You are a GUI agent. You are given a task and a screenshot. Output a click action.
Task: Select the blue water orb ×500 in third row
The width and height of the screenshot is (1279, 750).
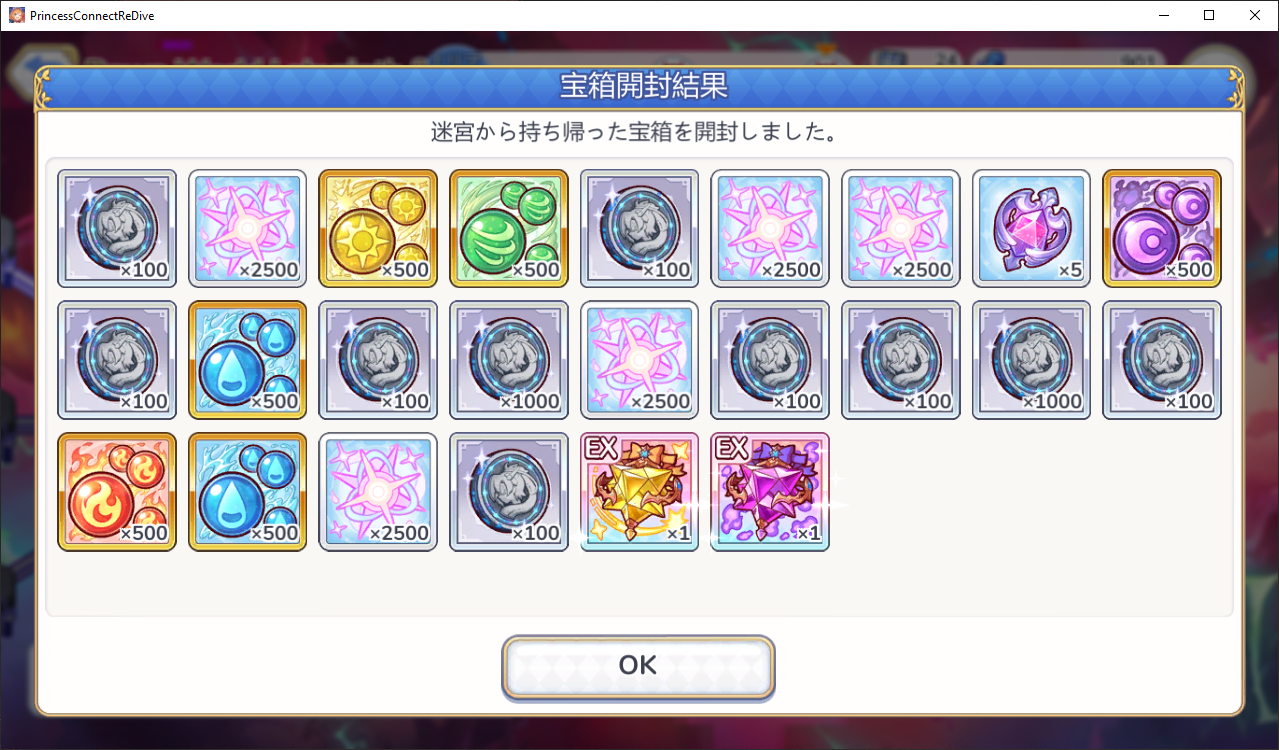pos(248,492)
